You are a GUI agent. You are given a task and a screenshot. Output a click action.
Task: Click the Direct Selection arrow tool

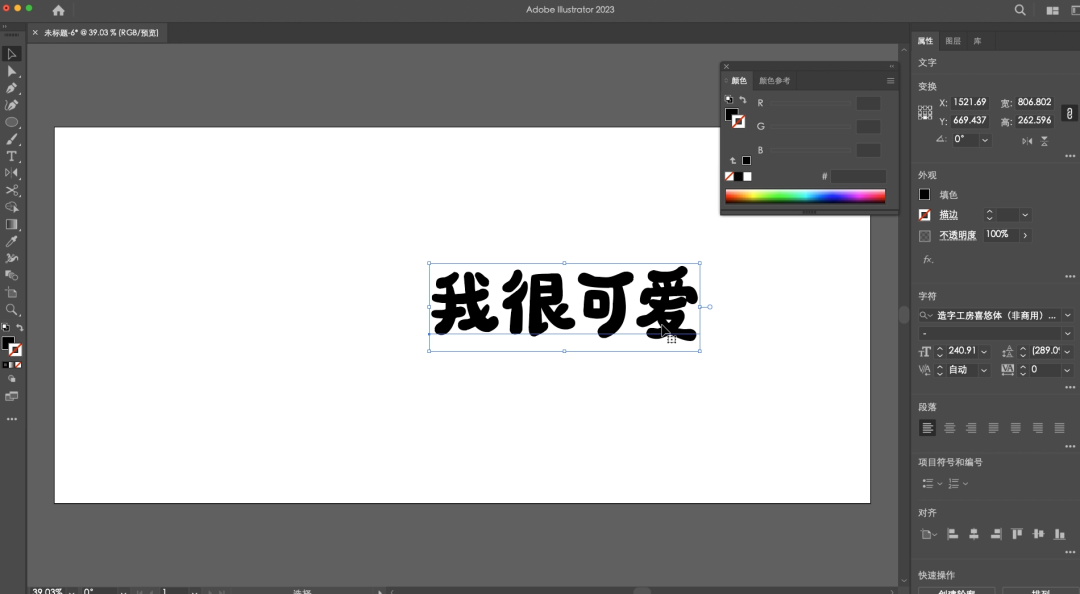click(12, 71)
